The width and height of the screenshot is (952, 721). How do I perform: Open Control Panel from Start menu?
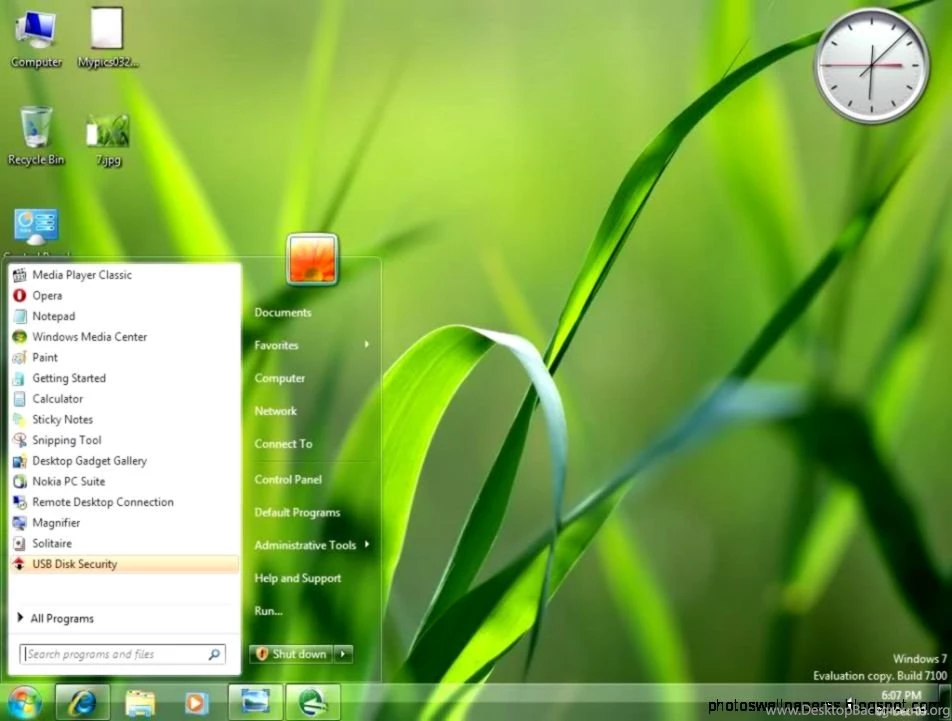click(x=288, y=479)
